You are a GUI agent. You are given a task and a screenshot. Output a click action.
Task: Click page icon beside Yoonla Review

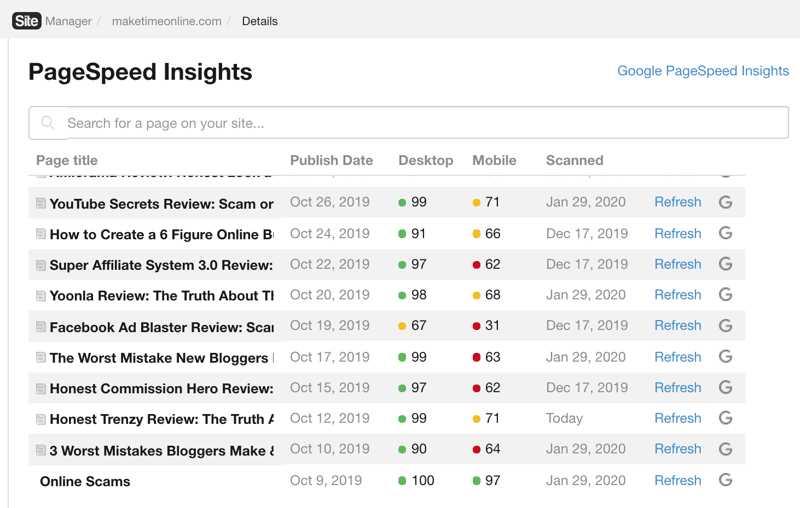tap(41, 295)
